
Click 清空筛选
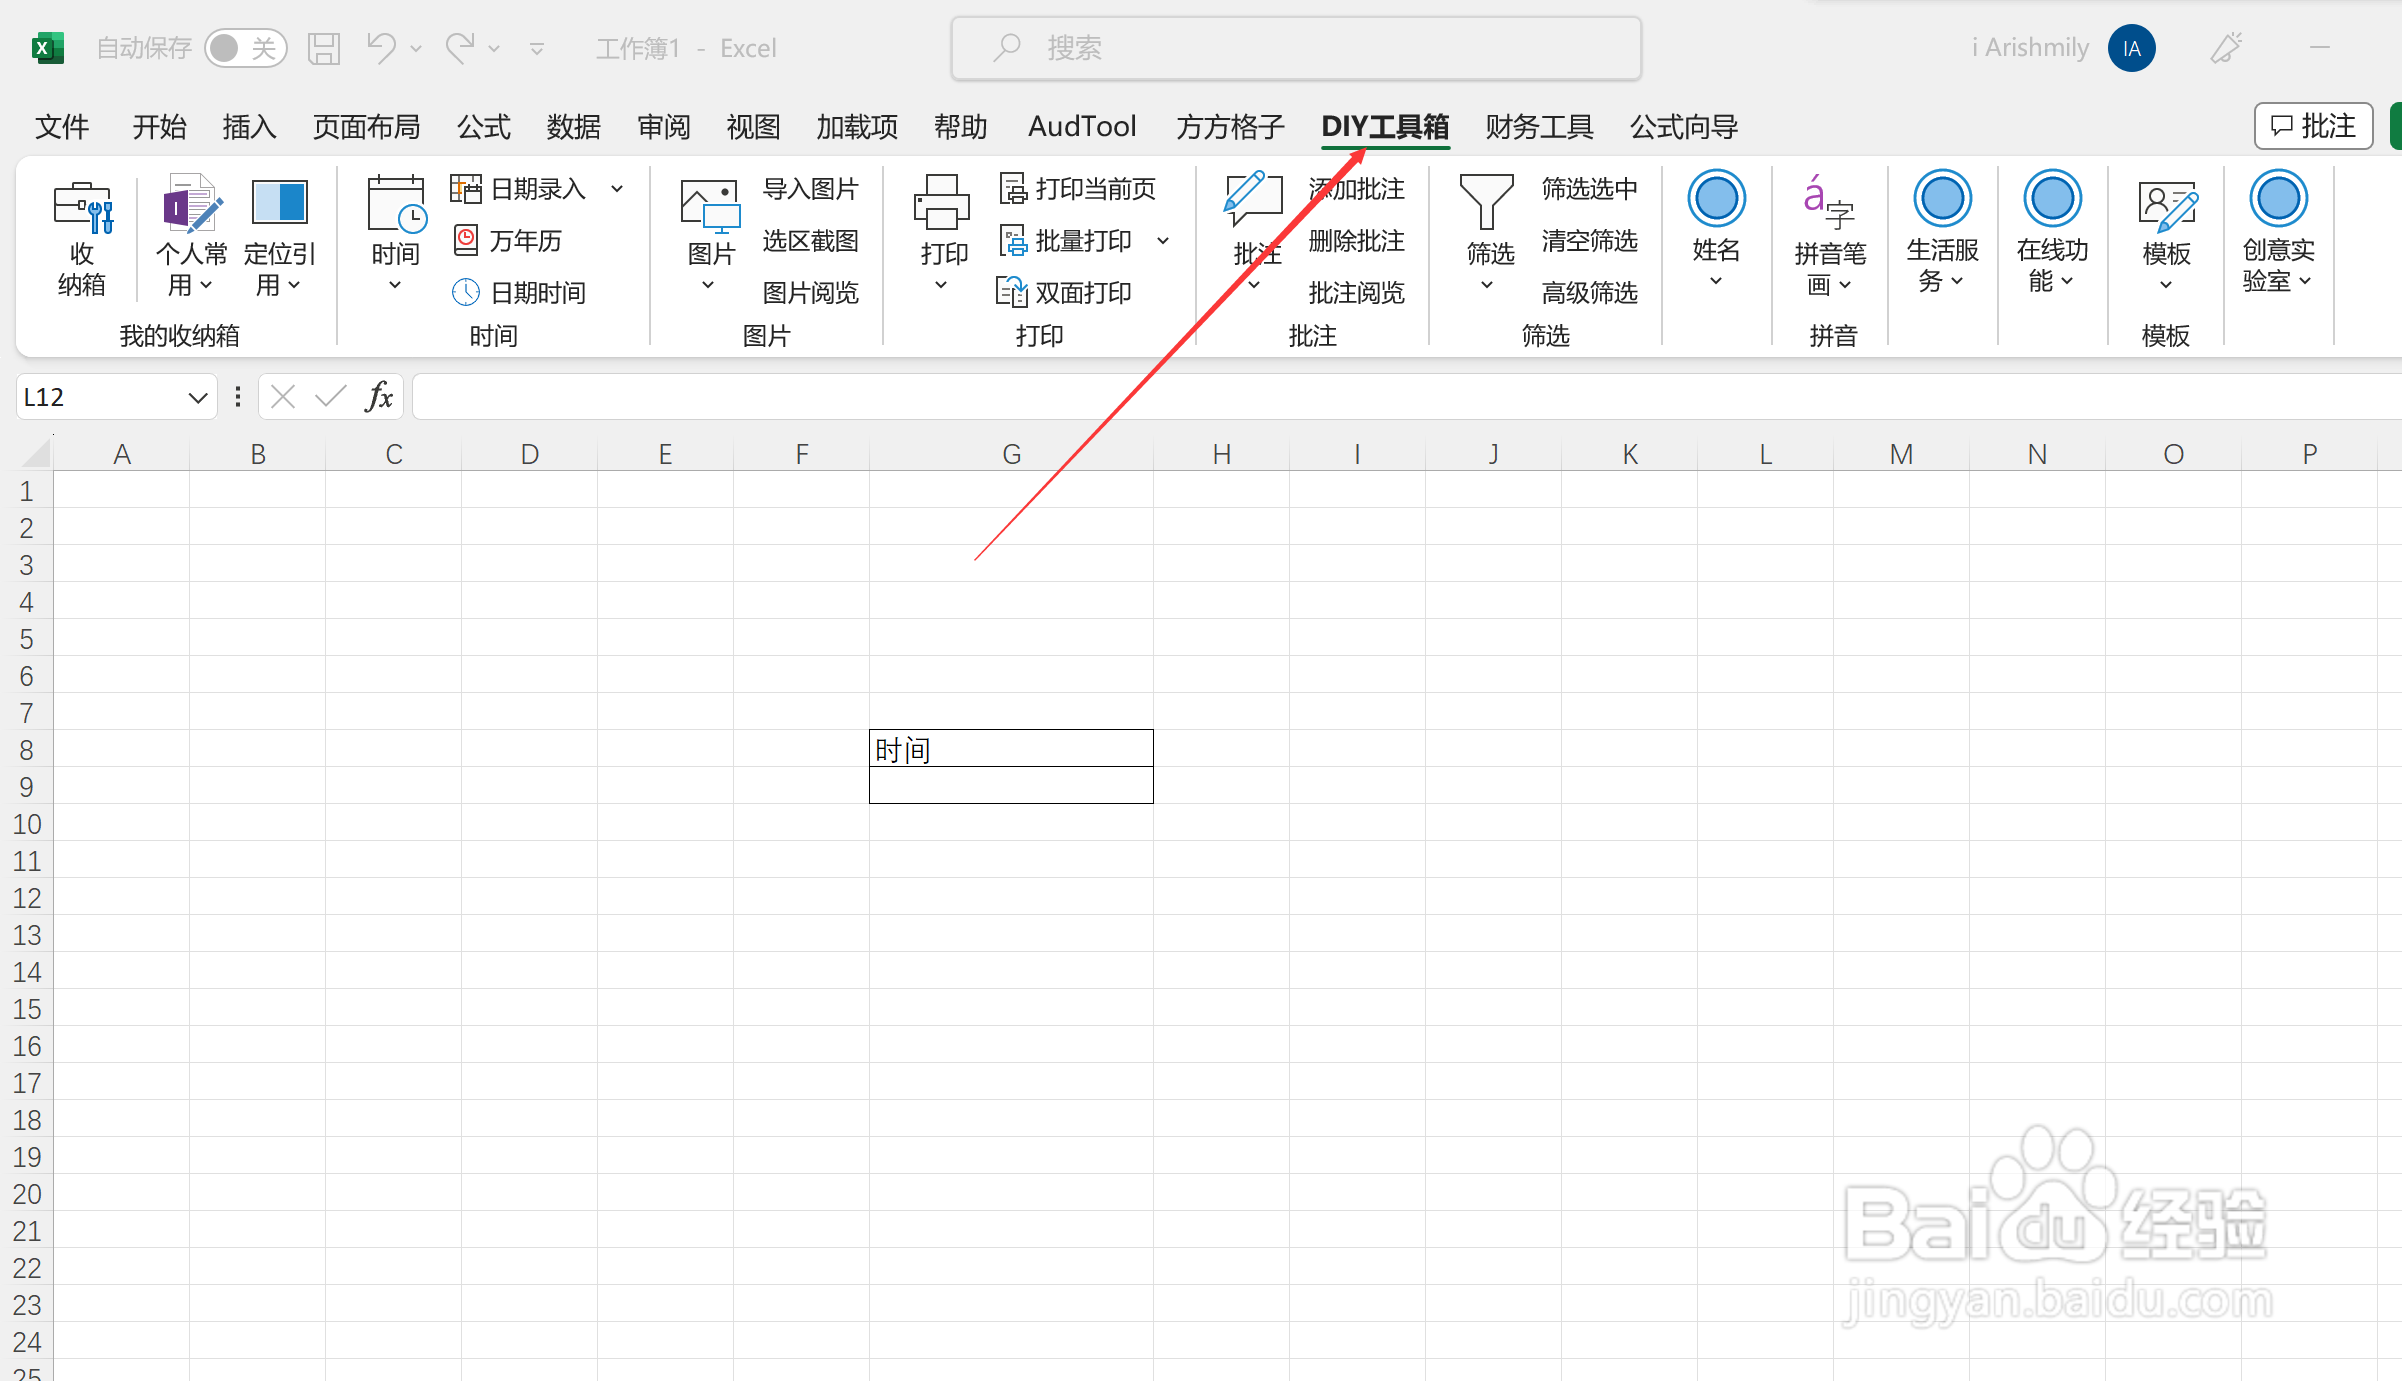click(1589, 240)
